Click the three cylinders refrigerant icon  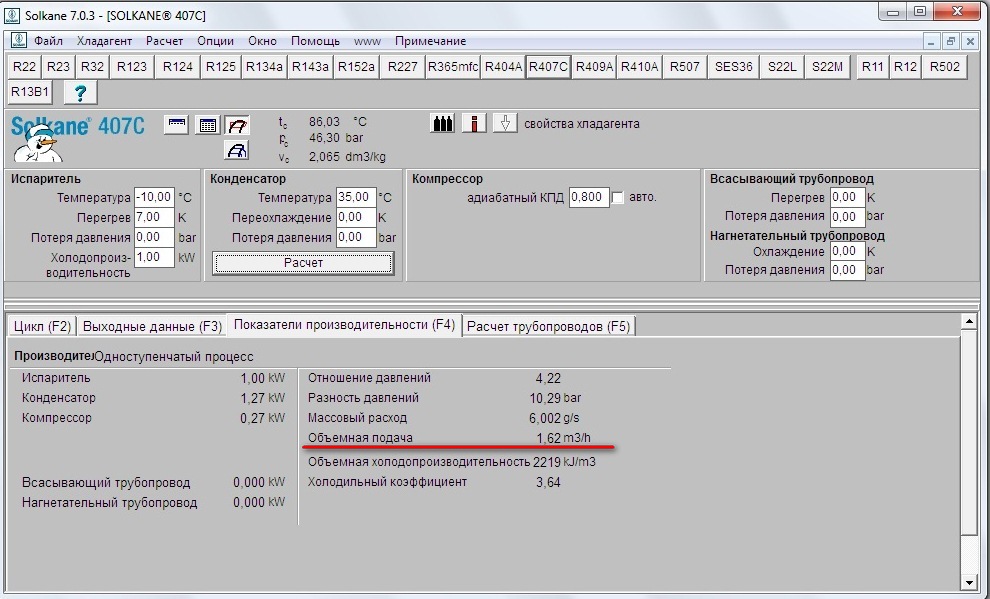point(443,123)
